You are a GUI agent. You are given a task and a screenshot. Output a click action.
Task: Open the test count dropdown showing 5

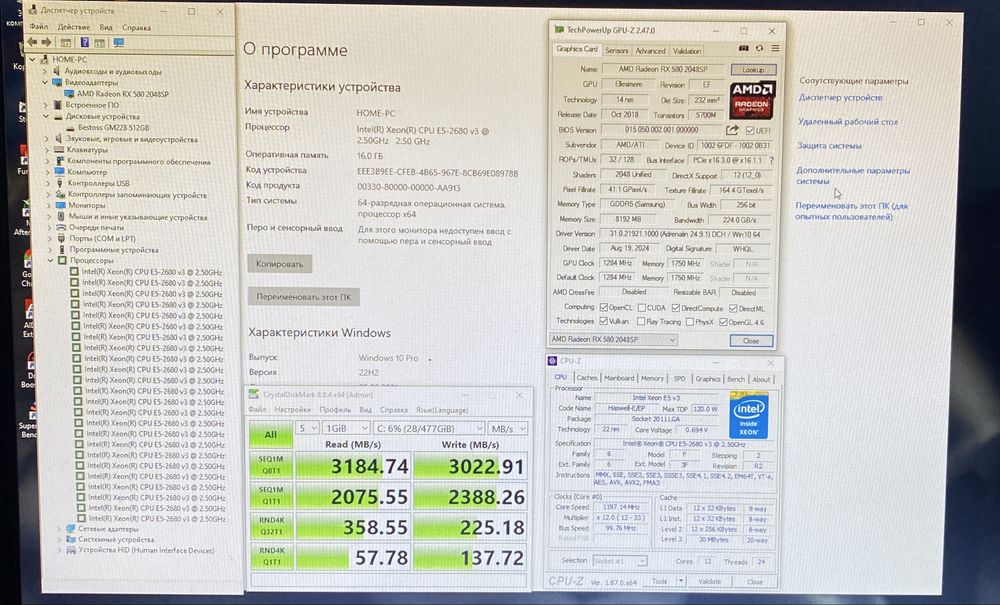(306, 428)
